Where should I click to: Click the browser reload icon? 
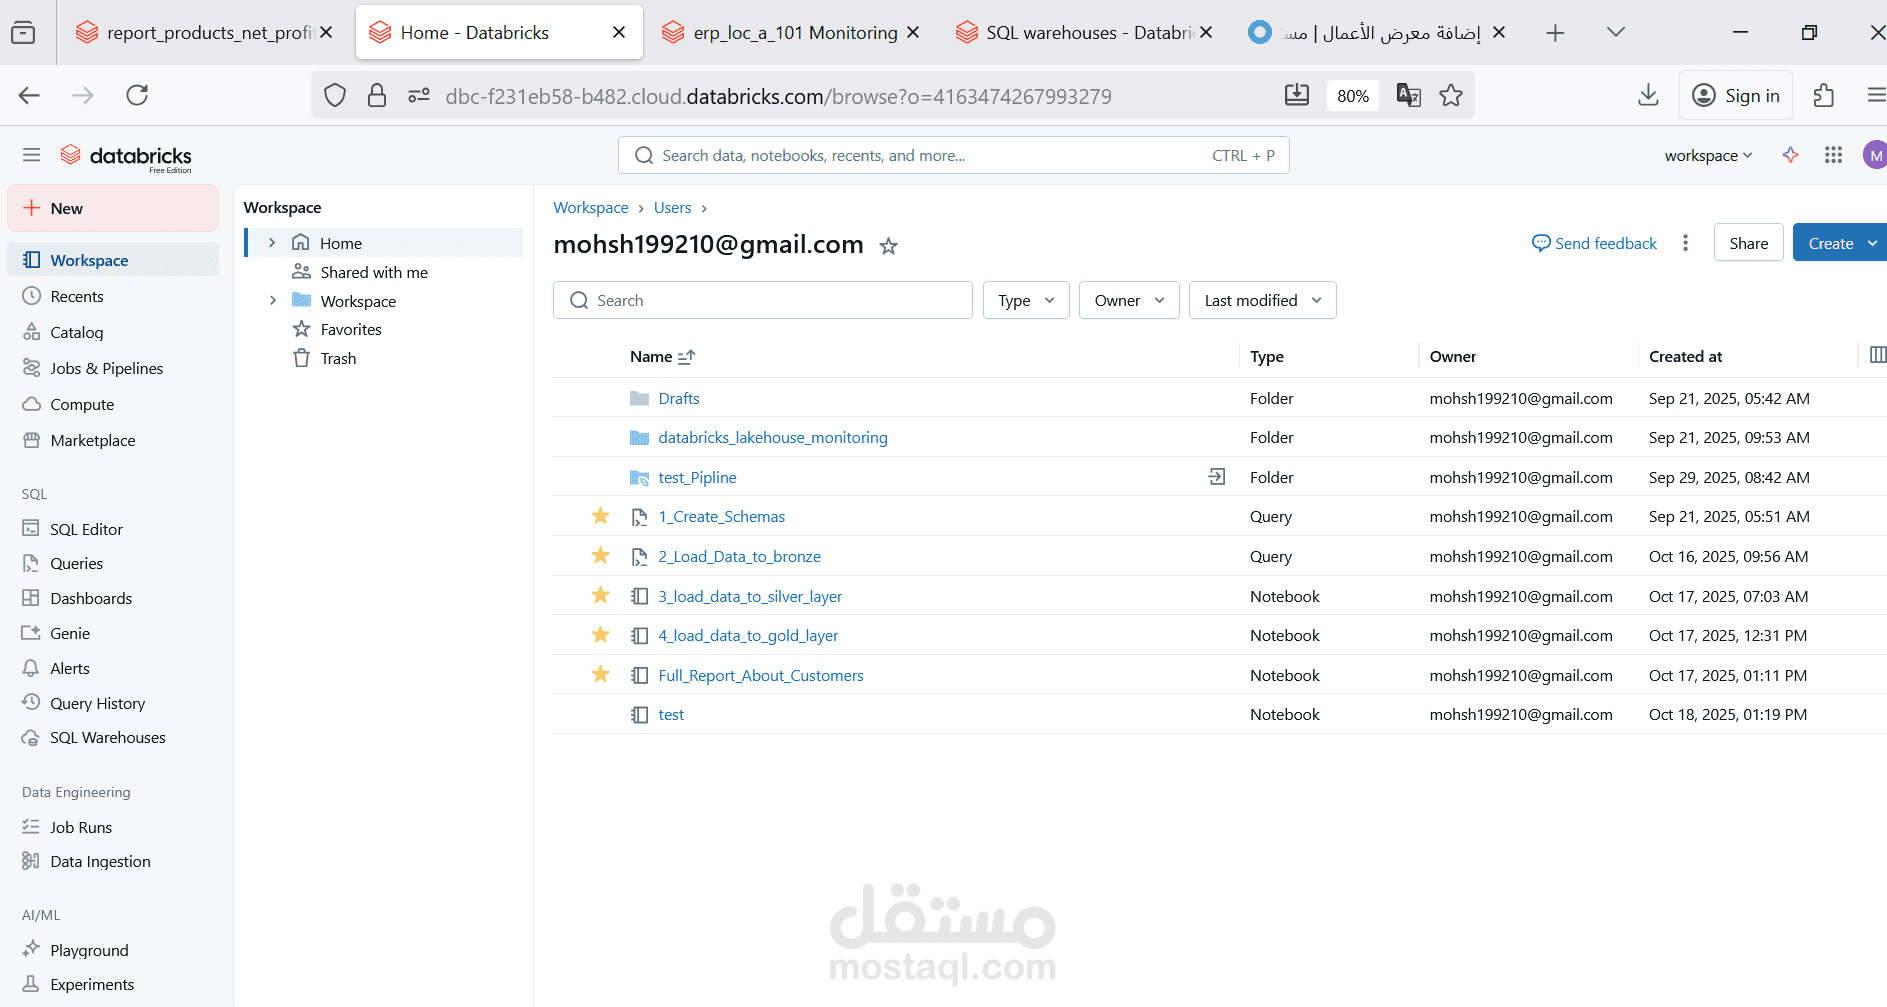pos(137,95)
